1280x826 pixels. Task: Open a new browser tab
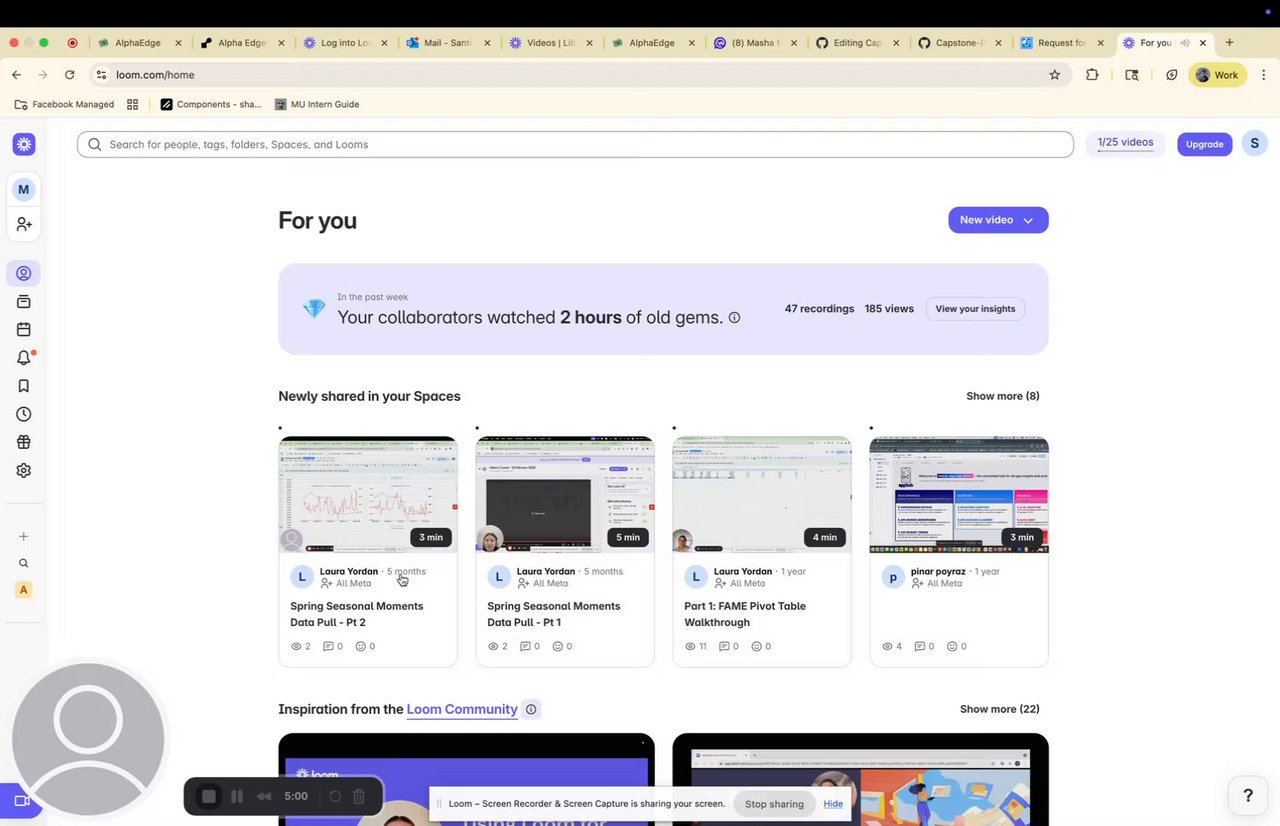pos(1229,43)
